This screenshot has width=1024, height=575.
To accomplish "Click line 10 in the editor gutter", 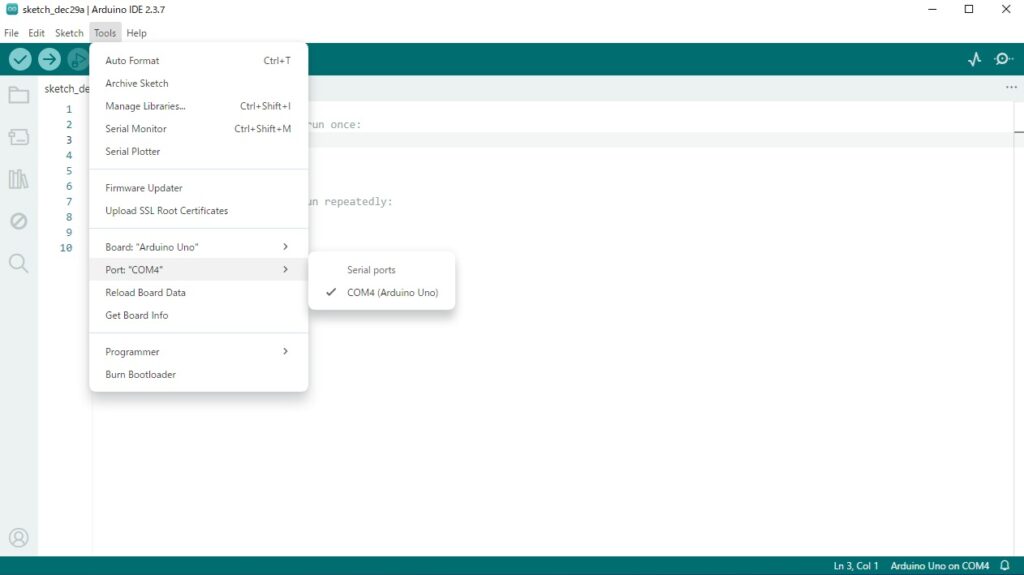I will point(66,248).
